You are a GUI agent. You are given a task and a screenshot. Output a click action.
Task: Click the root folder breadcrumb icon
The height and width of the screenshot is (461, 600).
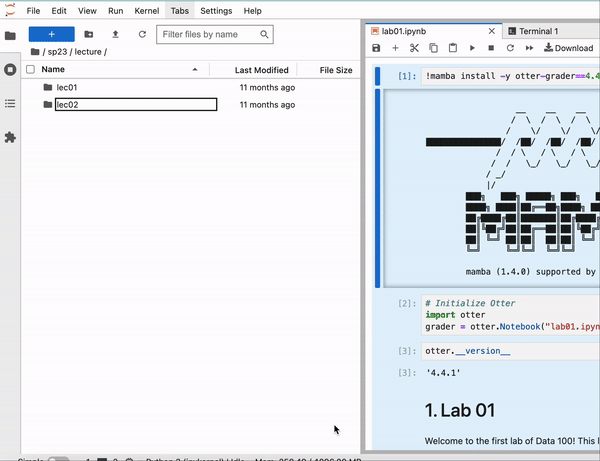35,52
